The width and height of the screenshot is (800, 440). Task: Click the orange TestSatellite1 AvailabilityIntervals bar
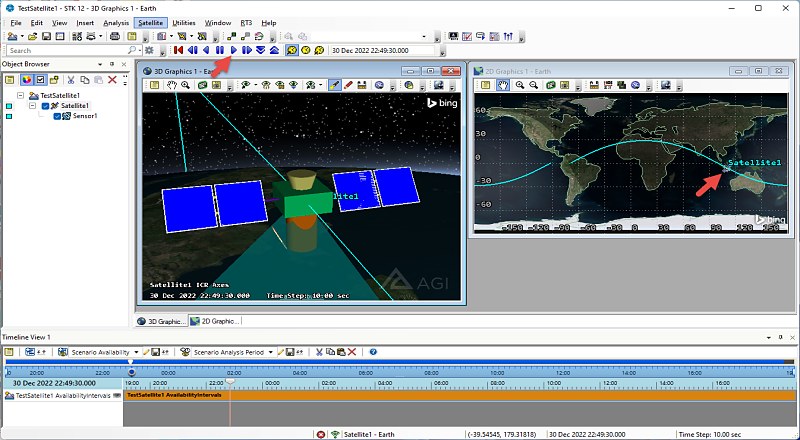click(459, 395)
